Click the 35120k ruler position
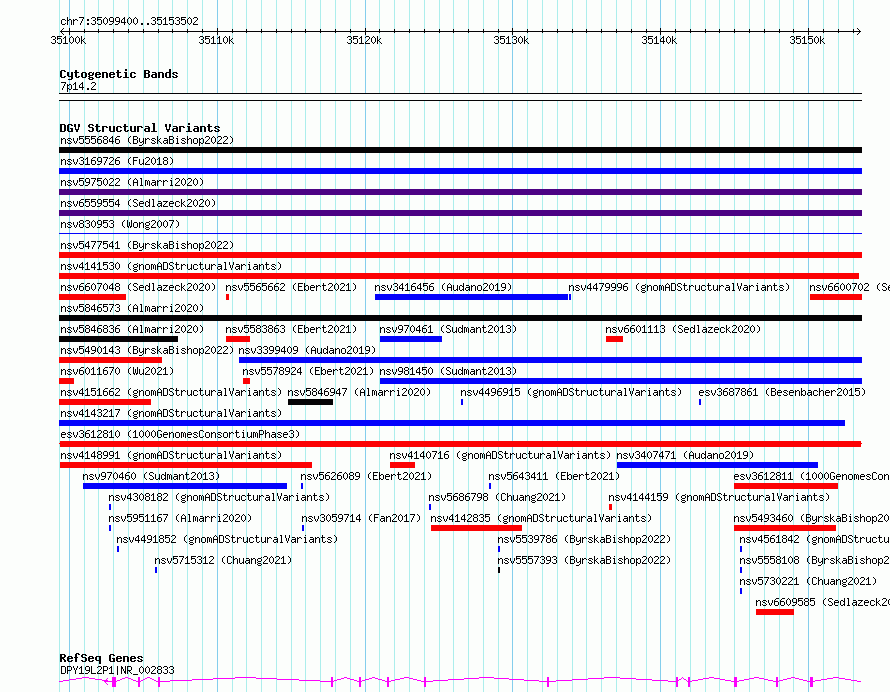Viewport: 890px width, 692px height. (x=364, y=40)
